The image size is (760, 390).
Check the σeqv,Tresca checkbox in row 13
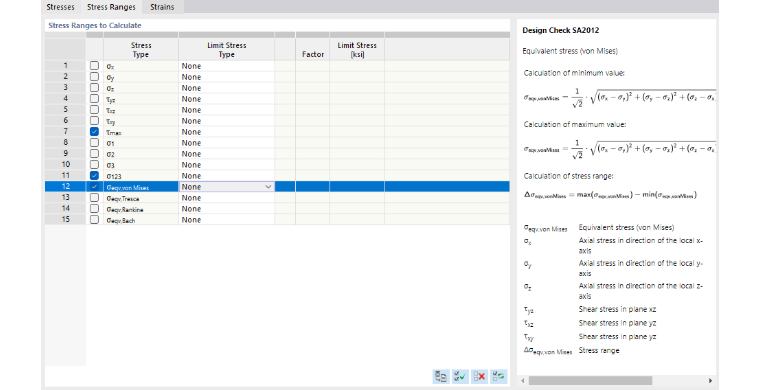pyautogui.click(x=94, y=198)
